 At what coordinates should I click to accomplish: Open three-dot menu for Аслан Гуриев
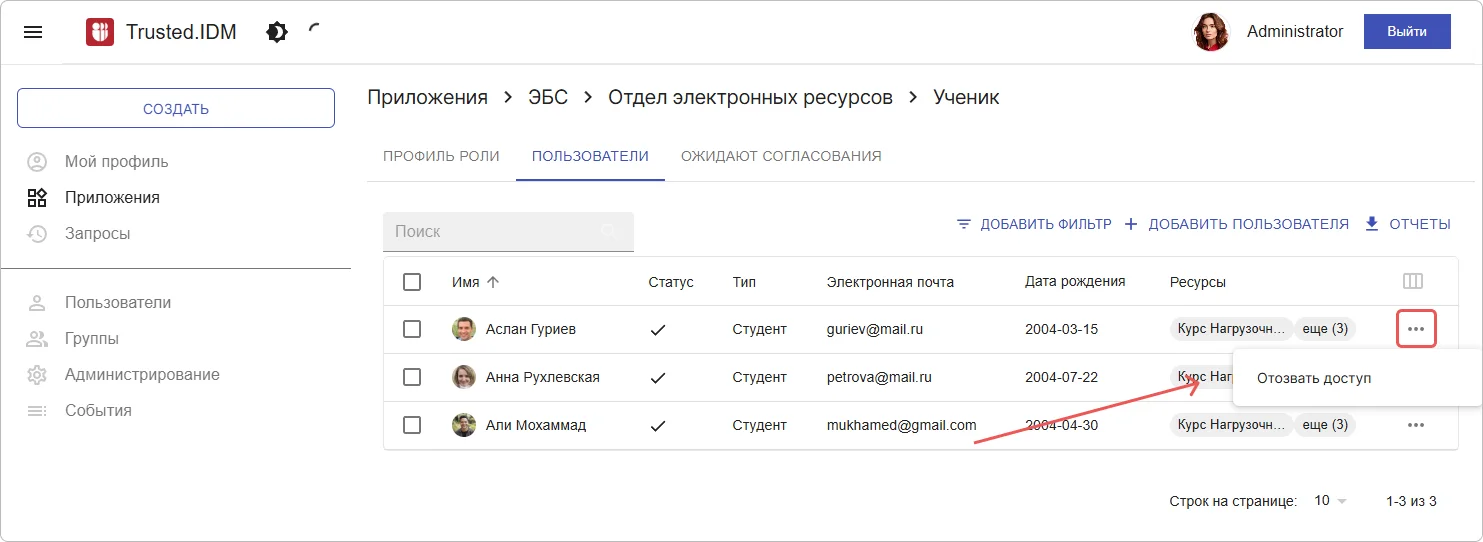pos(1415,329)
